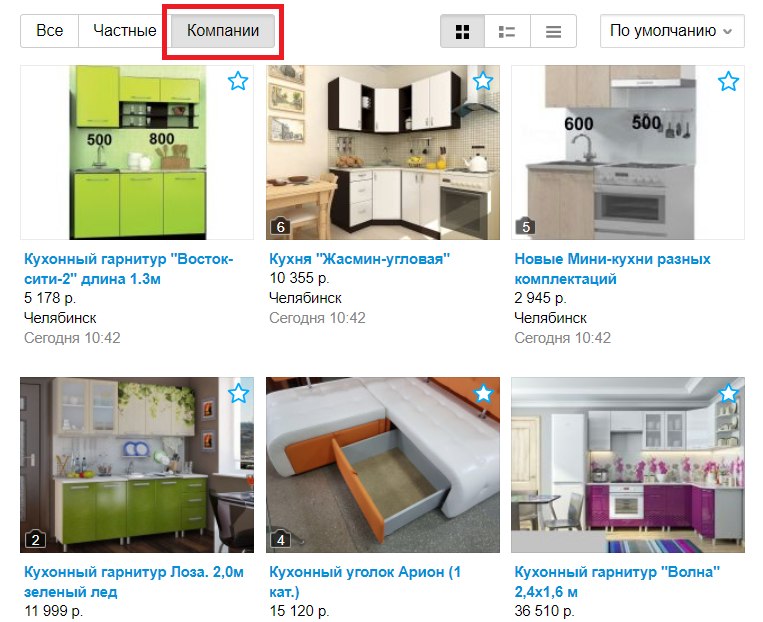
Task: Open link Кухня "Жасмин-угловая"
Action: pyautogui.click(x=360, y=258)
